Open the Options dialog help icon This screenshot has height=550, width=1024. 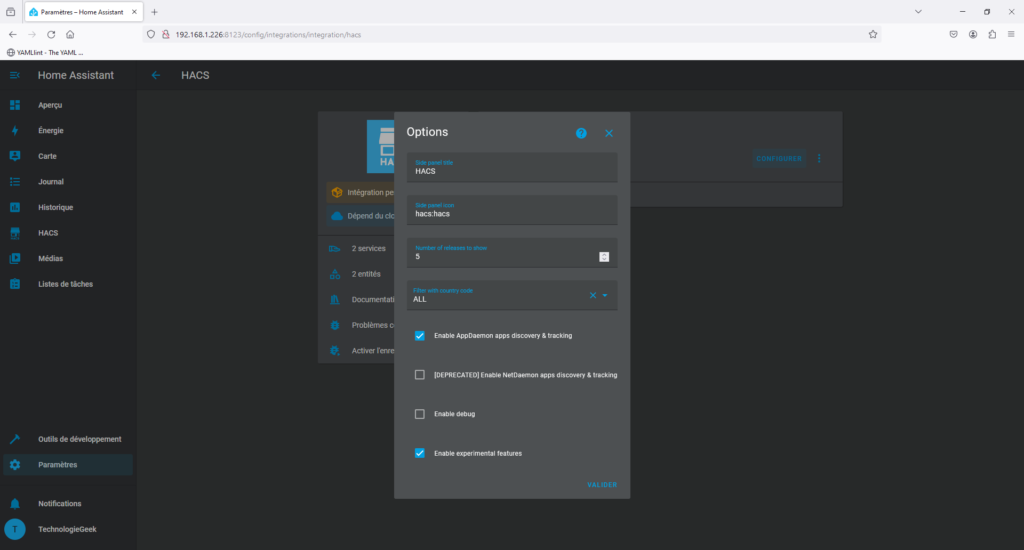581,133
